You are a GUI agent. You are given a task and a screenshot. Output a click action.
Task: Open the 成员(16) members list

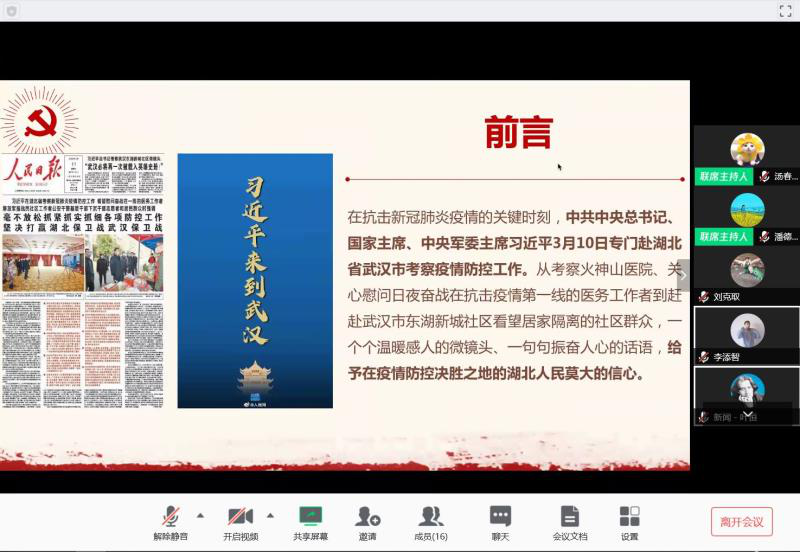pyautogui.click(x=431, y=522)
